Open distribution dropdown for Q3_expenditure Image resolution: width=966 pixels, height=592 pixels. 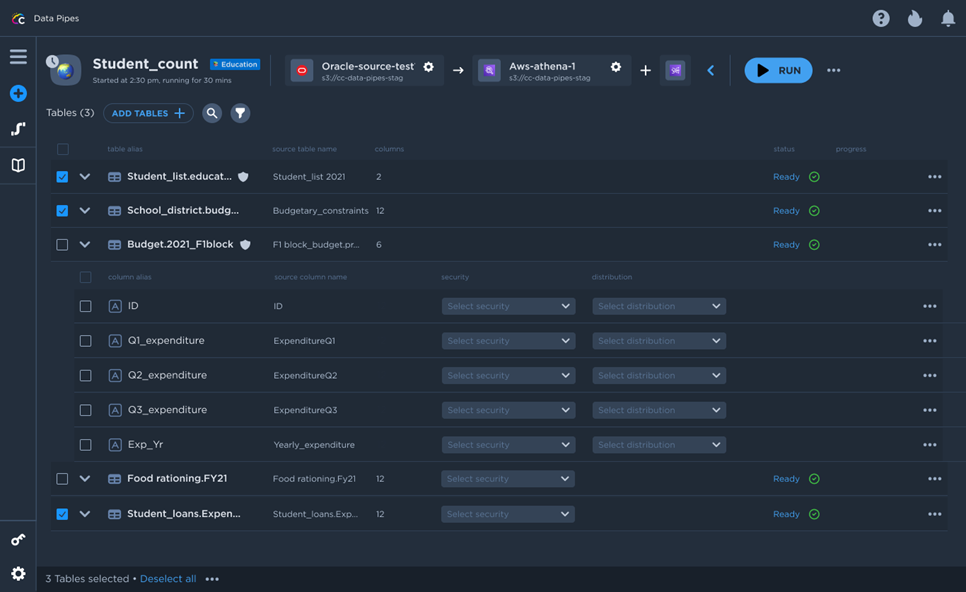click(x=659, y=410)
